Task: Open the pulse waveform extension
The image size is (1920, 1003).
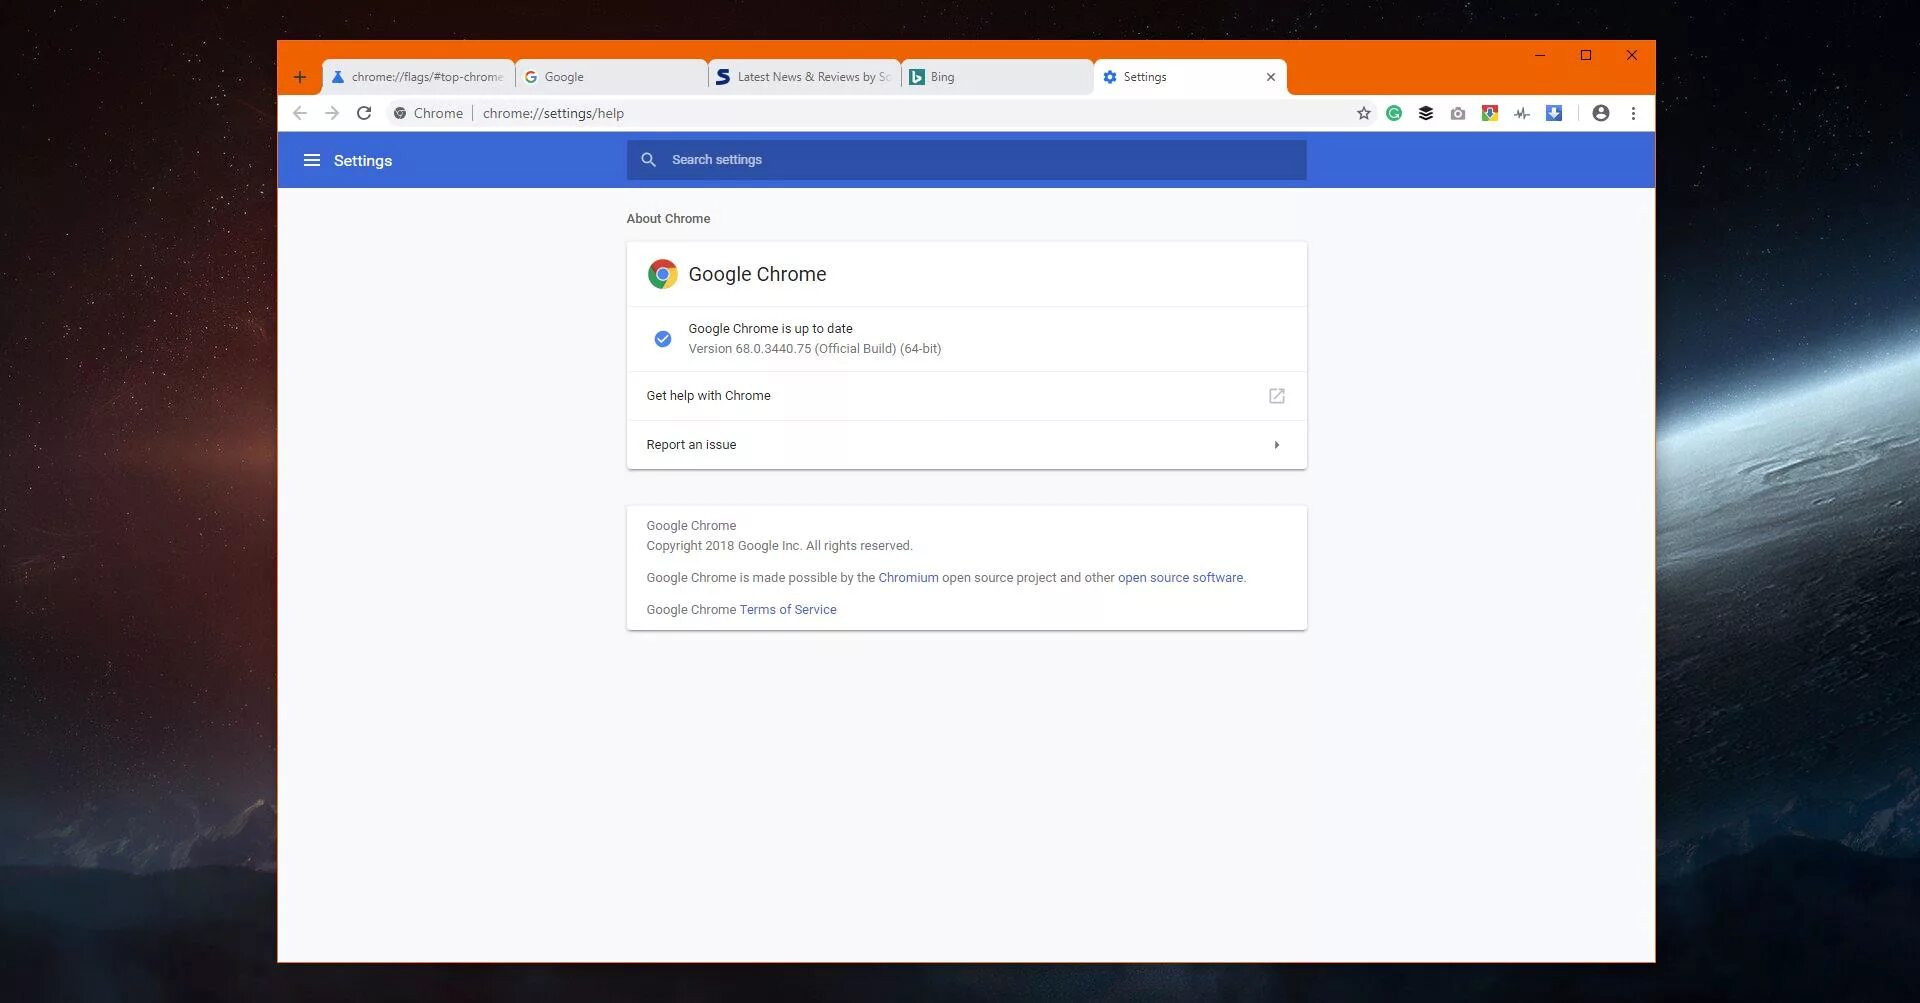Action: point(1522,113)
